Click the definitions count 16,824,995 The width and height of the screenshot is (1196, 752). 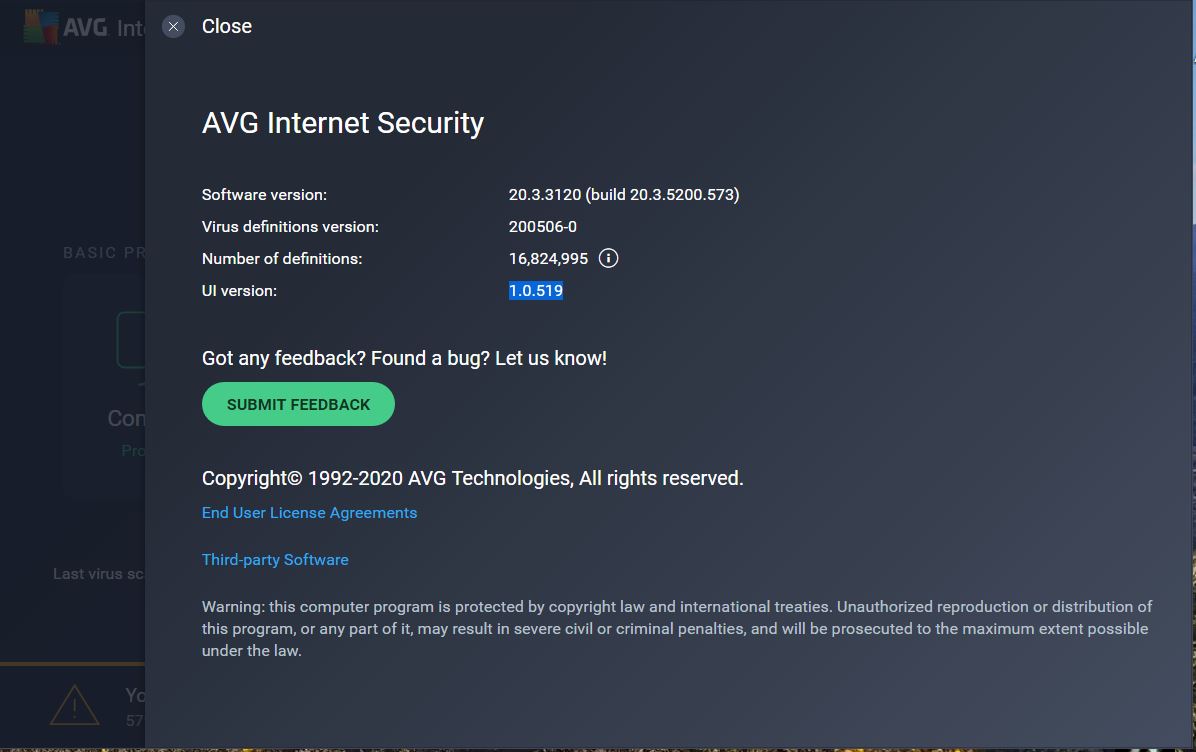point(548,258)
